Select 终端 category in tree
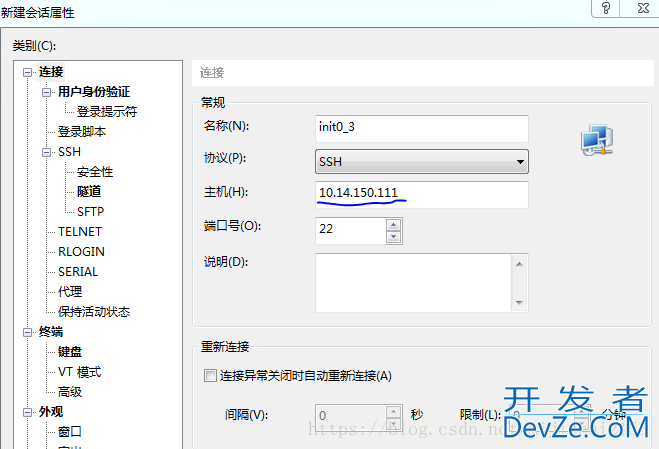659x449 pixels. (x=51, y=332)
